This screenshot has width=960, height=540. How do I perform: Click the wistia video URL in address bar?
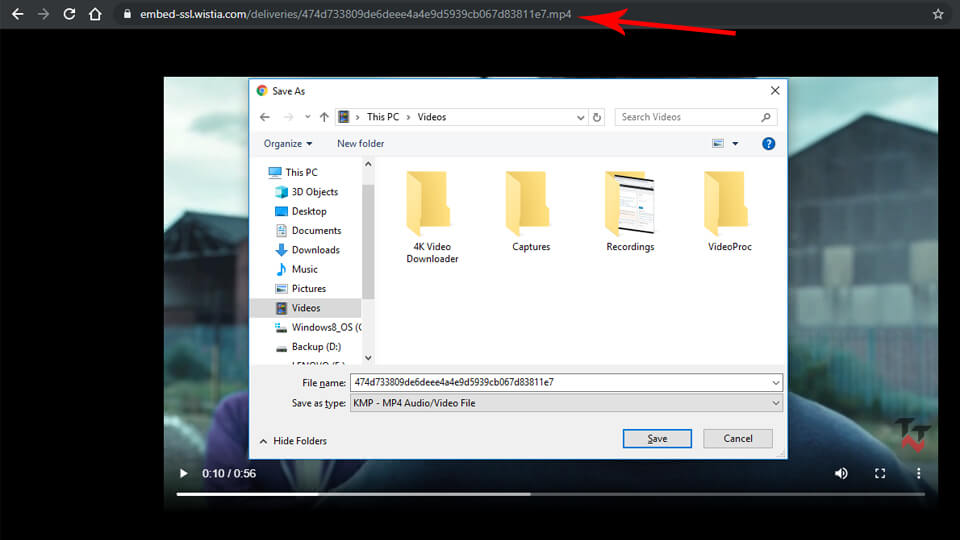pos(355,13)
